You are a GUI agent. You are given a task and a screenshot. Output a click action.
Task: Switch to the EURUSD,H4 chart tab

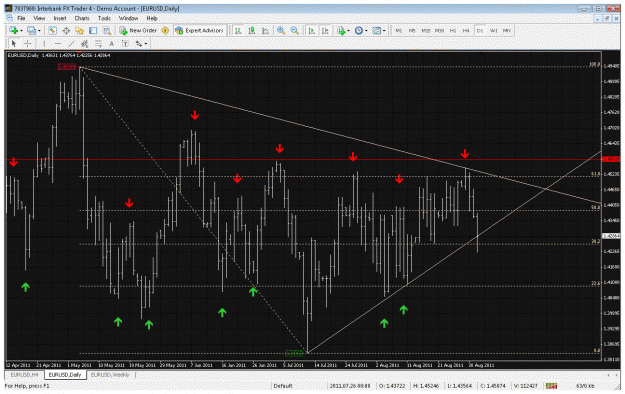click(x=25, y=375)
